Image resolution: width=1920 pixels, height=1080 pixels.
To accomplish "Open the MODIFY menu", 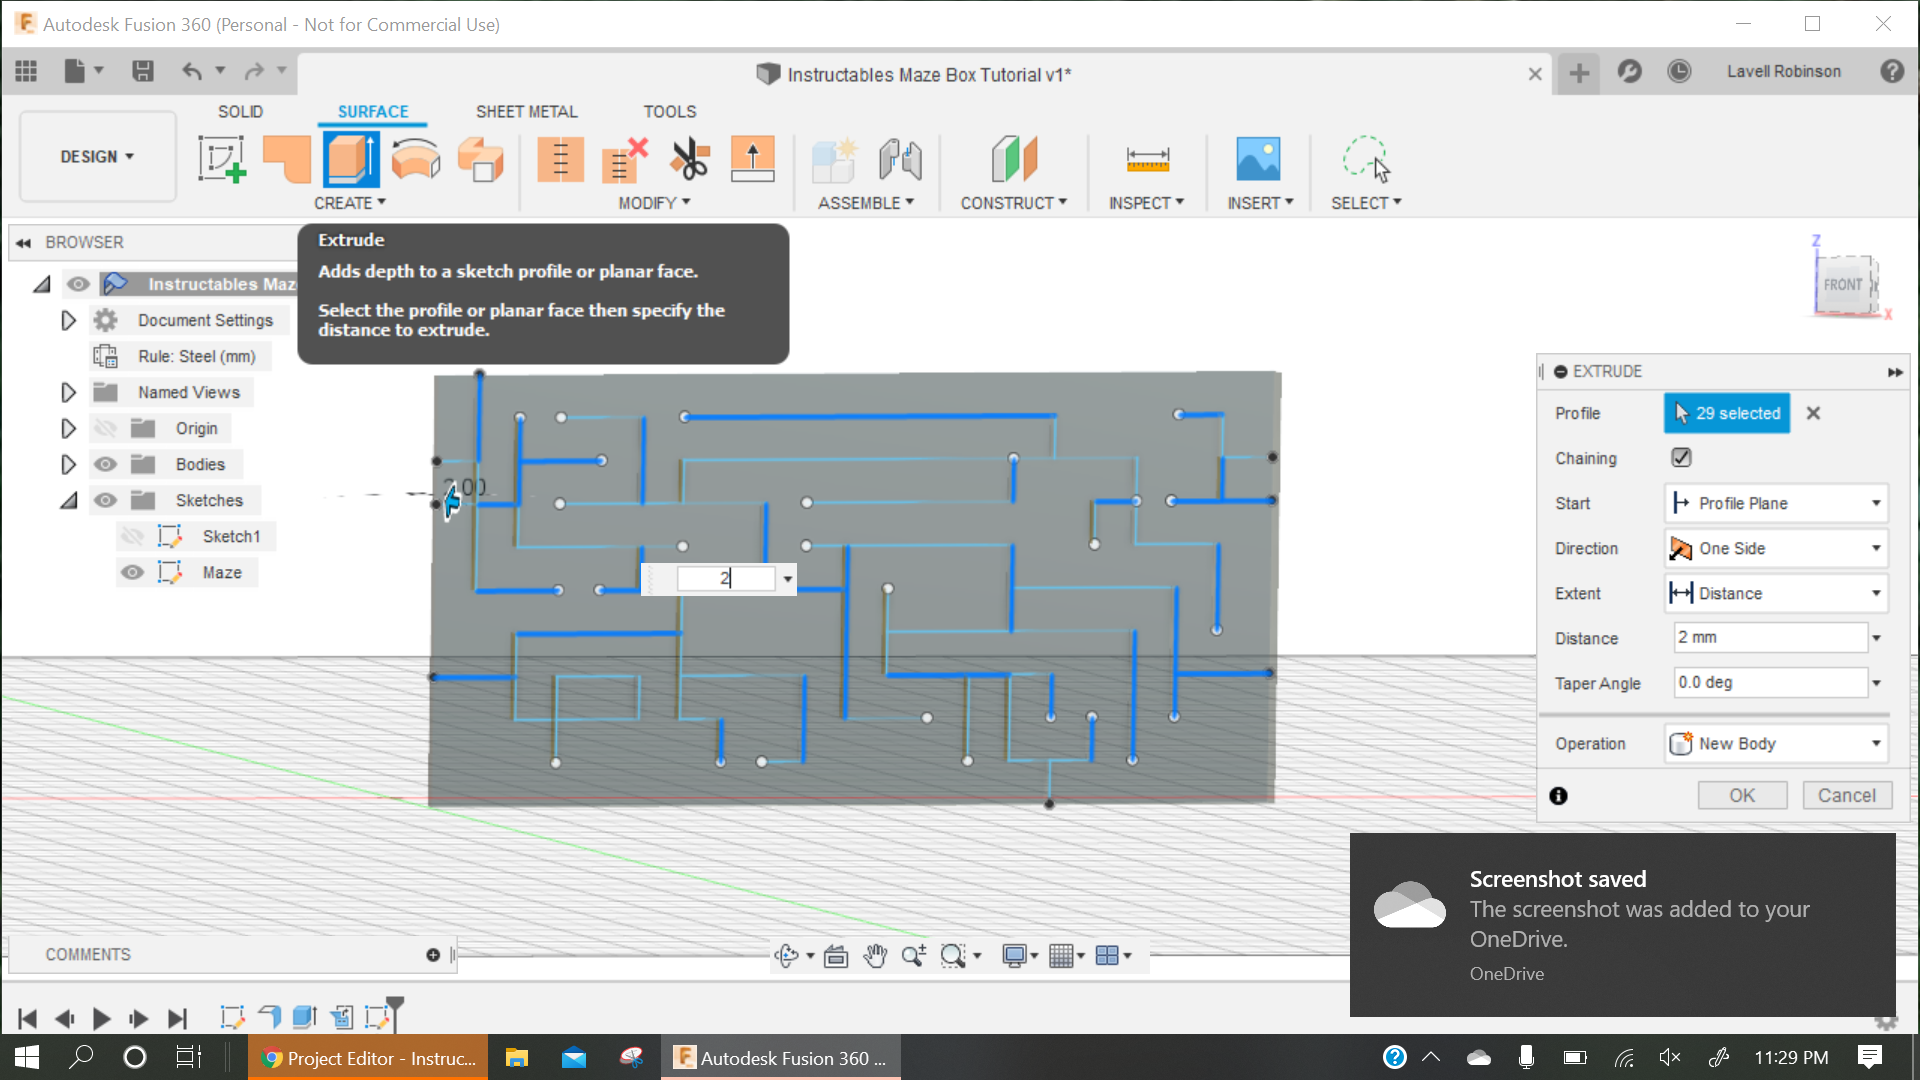I will [654, 203].
